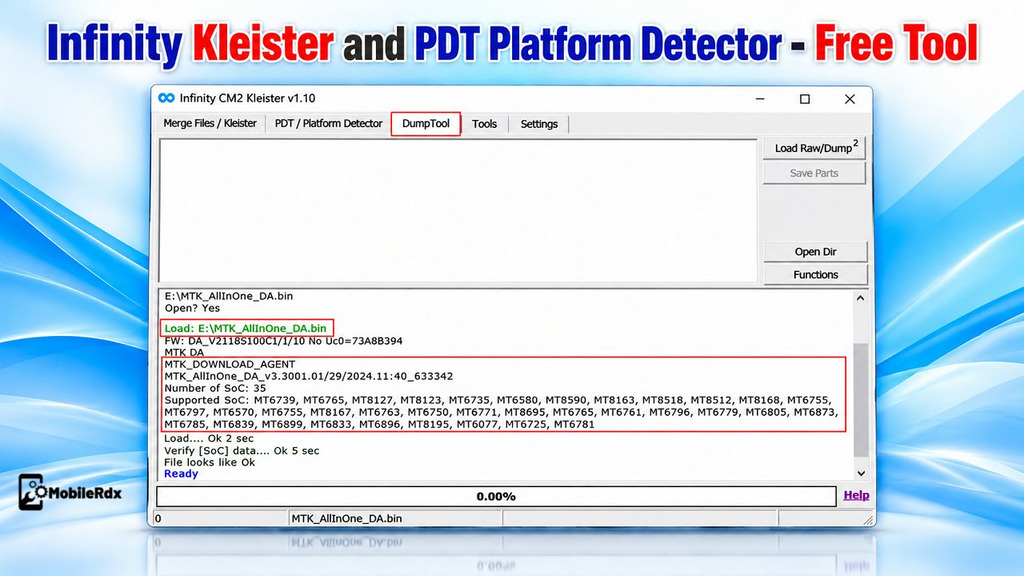Image resolution: width=1024 pixels, height=576 pixels.
Task: Open the Merge Files / Kleister tab
Action: (210, 123)
